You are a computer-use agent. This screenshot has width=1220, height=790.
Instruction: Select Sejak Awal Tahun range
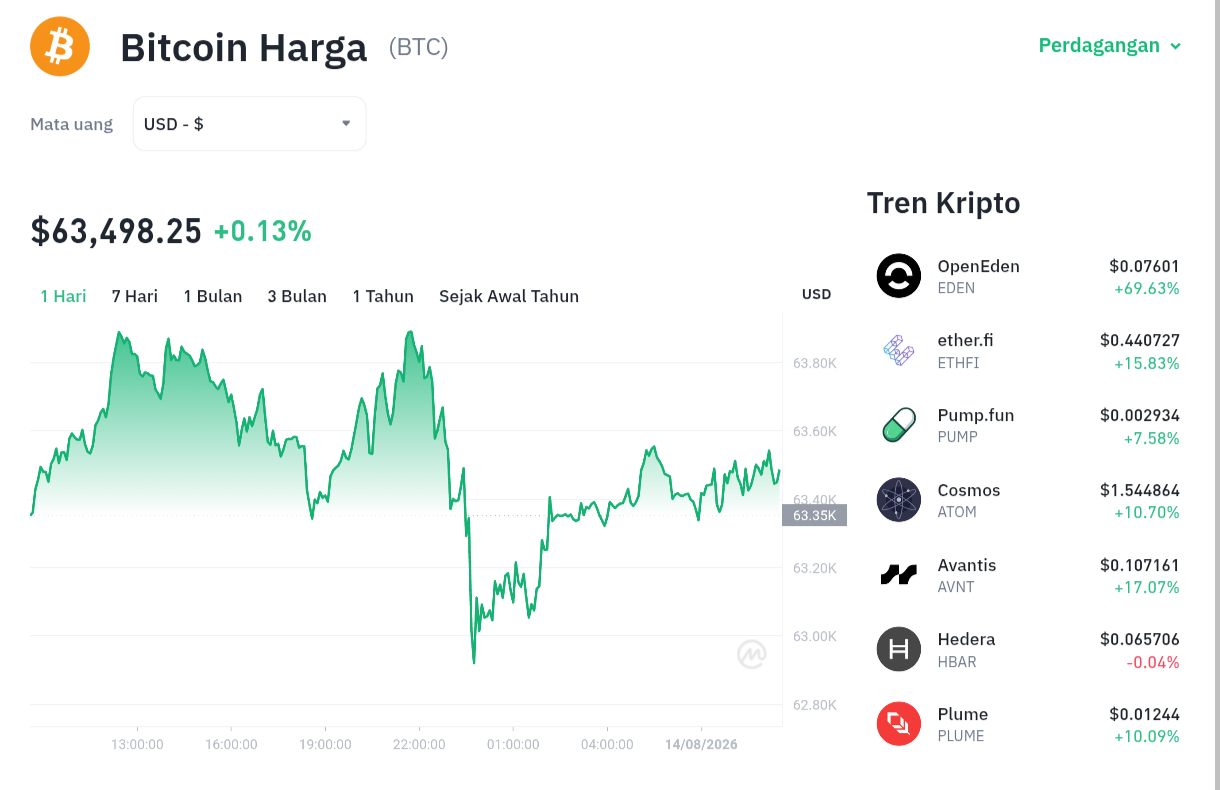(x=509, y=296)
